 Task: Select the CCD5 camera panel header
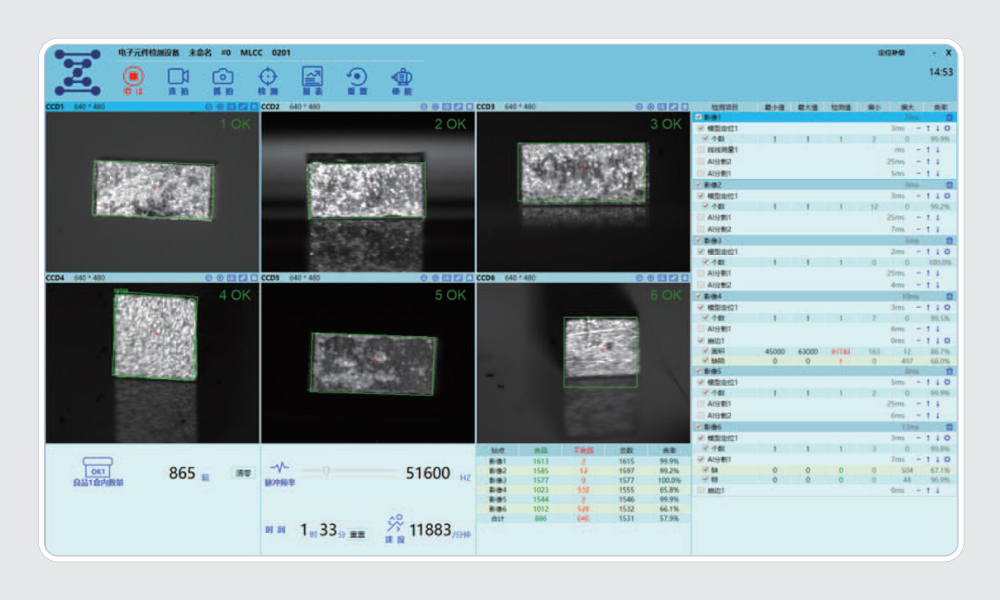point(270,277)
